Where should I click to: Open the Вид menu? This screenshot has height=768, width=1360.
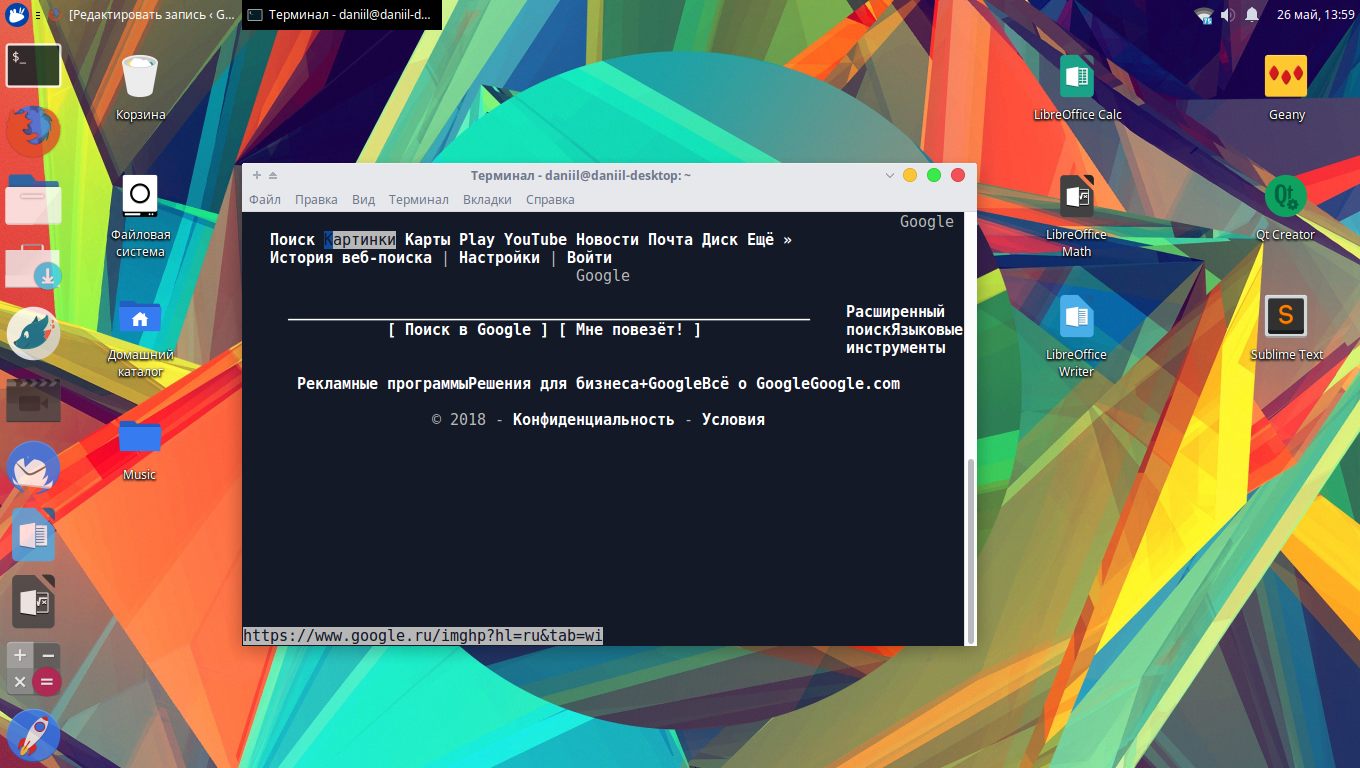tap(364, 199)
